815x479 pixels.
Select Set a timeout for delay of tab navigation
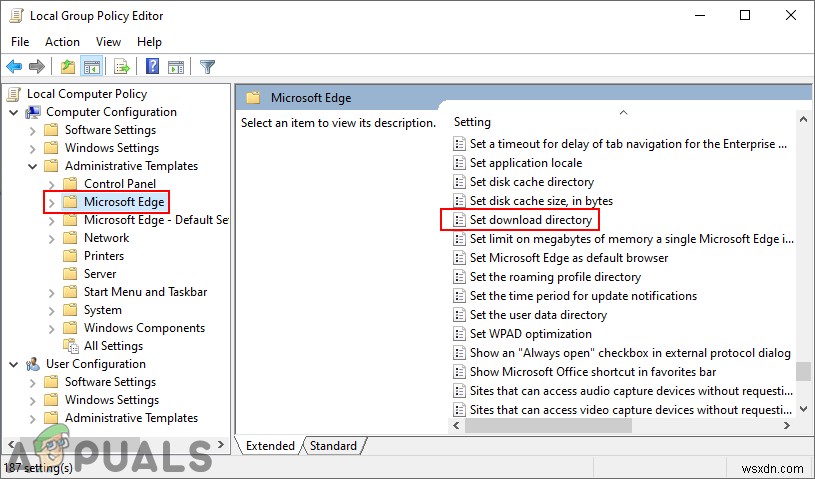point(628,144)
